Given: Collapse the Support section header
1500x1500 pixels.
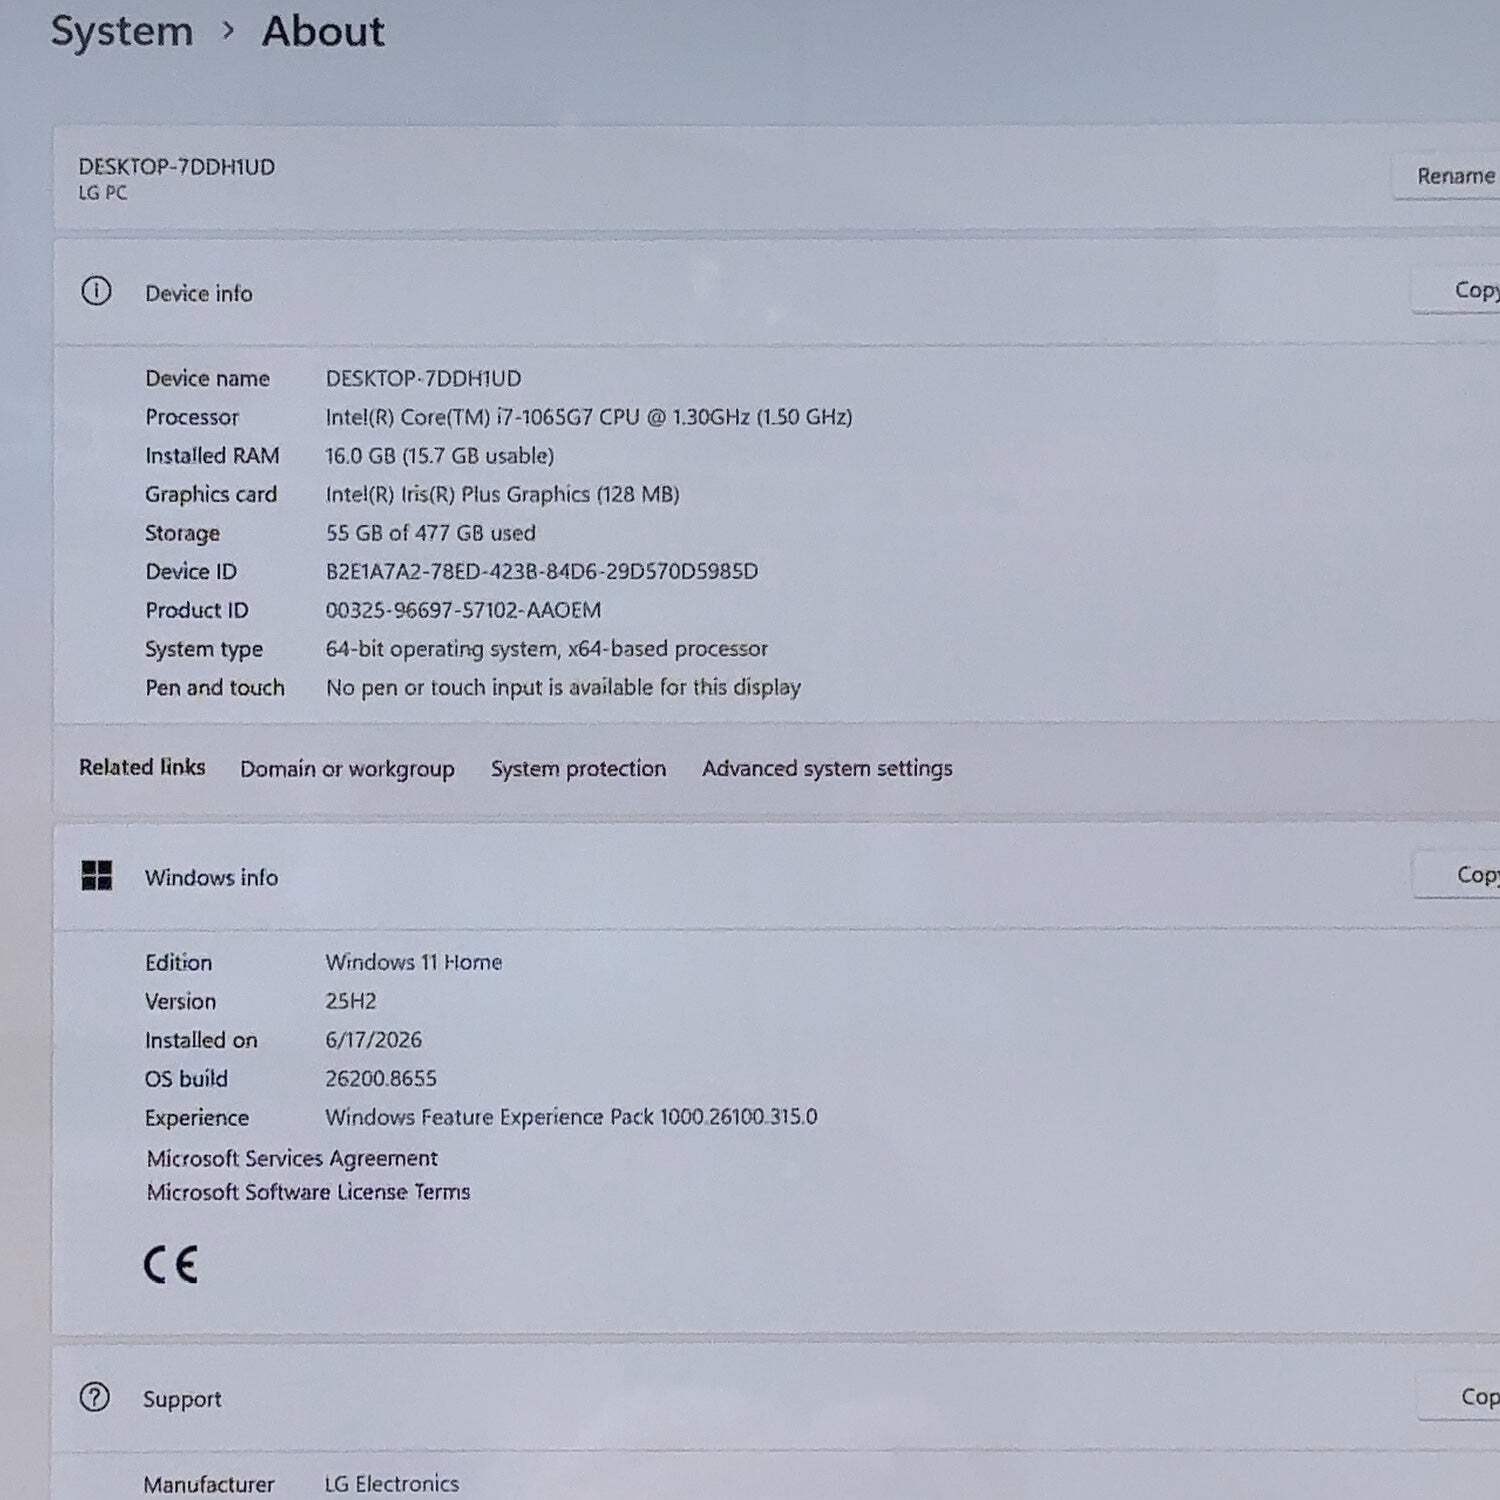Looking at the screenshot, I should pos(776,1397).
